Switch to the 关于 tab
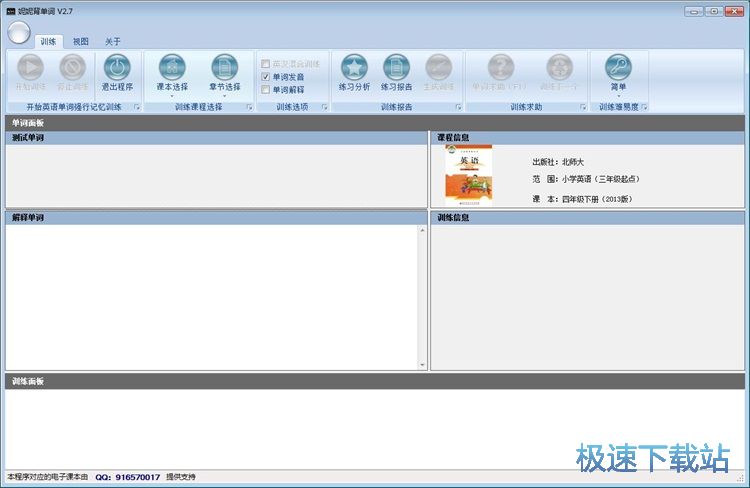Viewport: 750px width, 488px height. point(113,42)
